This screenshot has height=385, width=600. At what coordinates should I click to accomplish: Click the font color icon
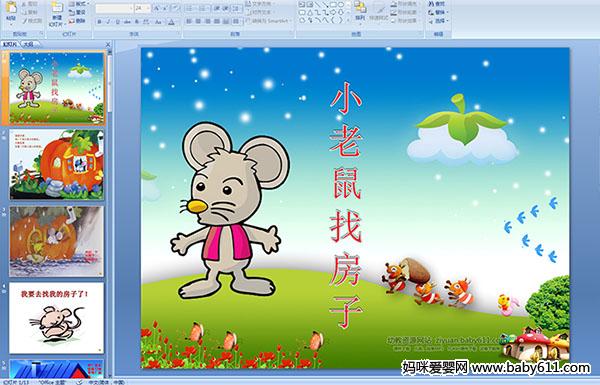pos(171,22)
